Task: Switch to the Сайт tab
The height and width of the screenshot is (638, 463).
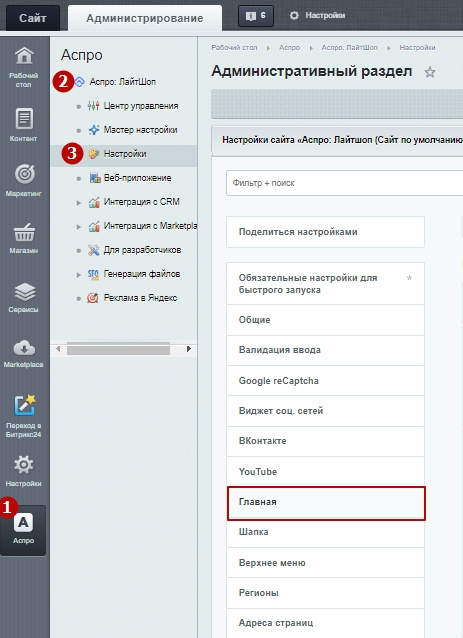Action: point(33,18)
